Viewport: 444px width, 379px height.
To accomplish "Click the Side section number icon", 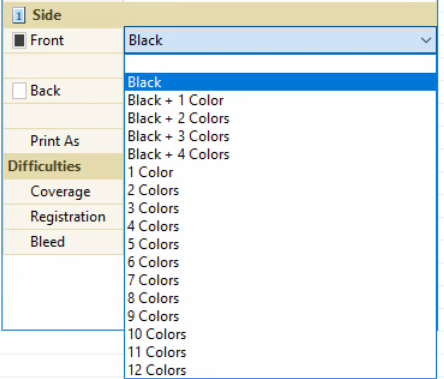I will [19, 15].
